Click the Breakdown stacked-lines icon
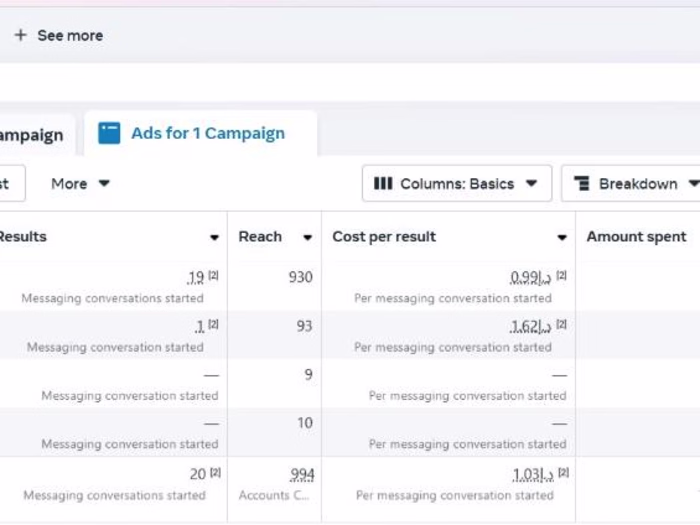This screenshot has height=525, width=700. click(582, 184)
